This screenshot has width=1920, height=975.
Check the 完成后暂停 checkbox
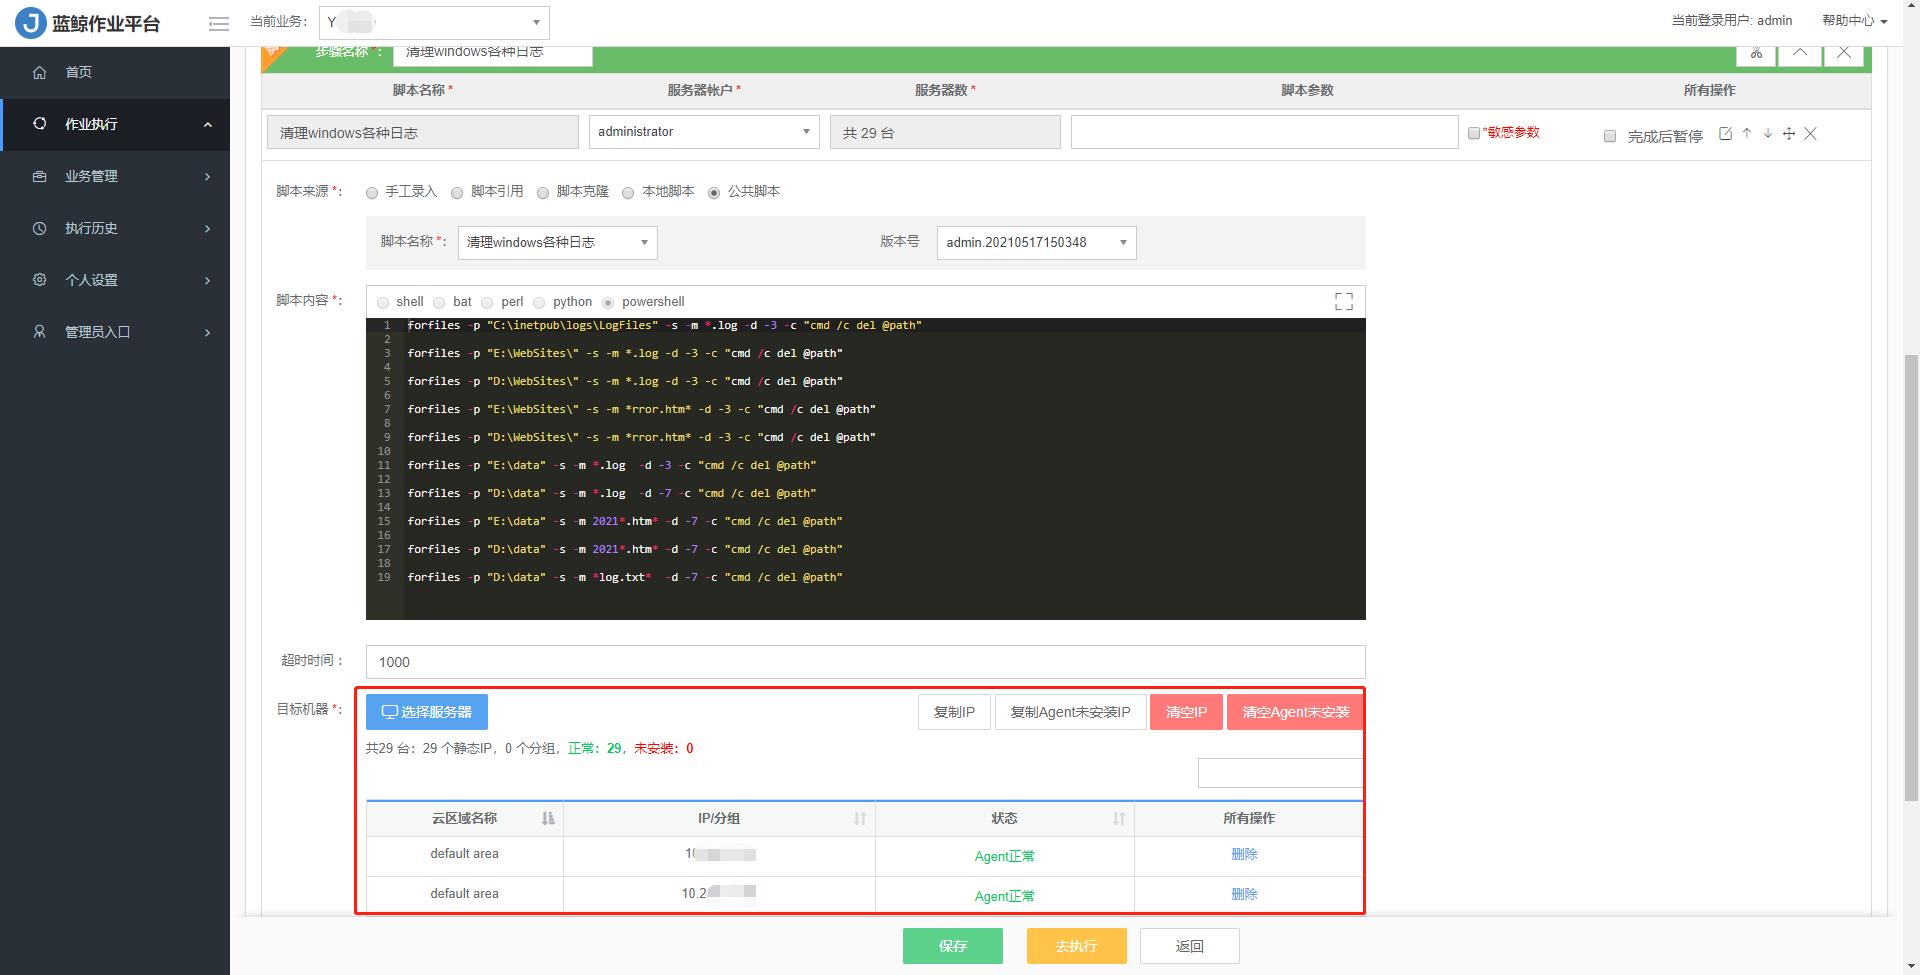coord(1610,136)
